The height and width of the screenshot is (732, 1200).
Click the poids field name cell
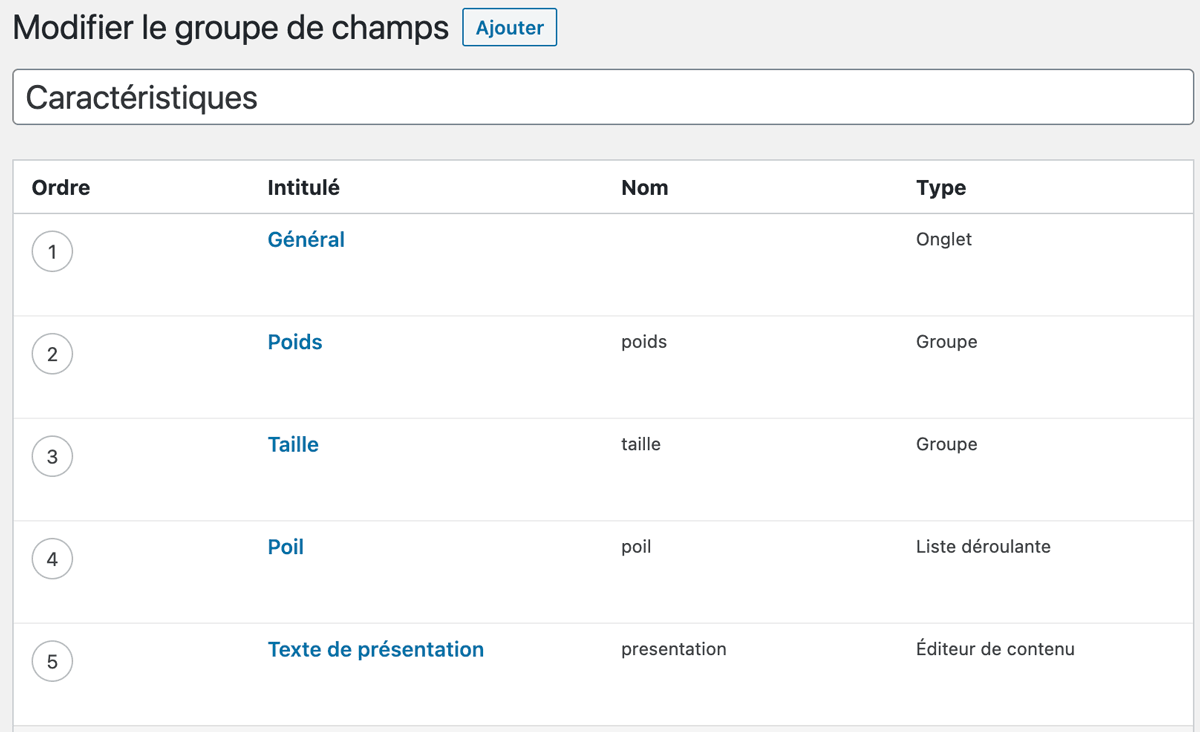click(644, 342)
